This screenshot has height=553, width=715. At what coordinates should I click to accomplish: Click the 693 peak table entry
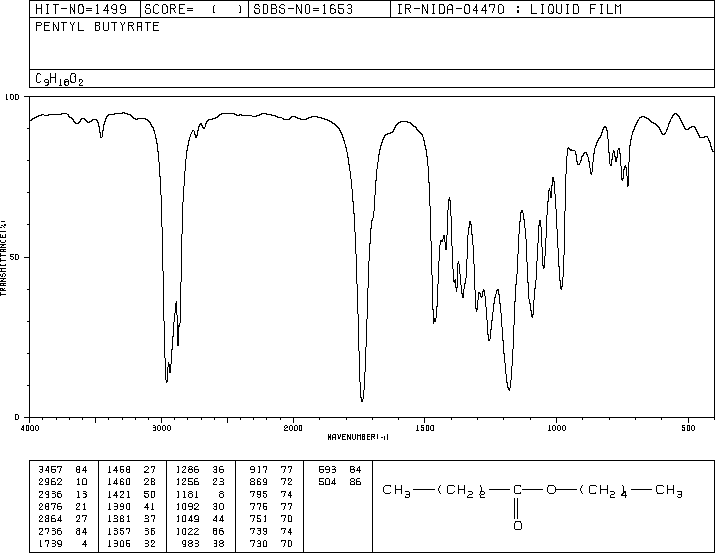[x=327, y=470]
